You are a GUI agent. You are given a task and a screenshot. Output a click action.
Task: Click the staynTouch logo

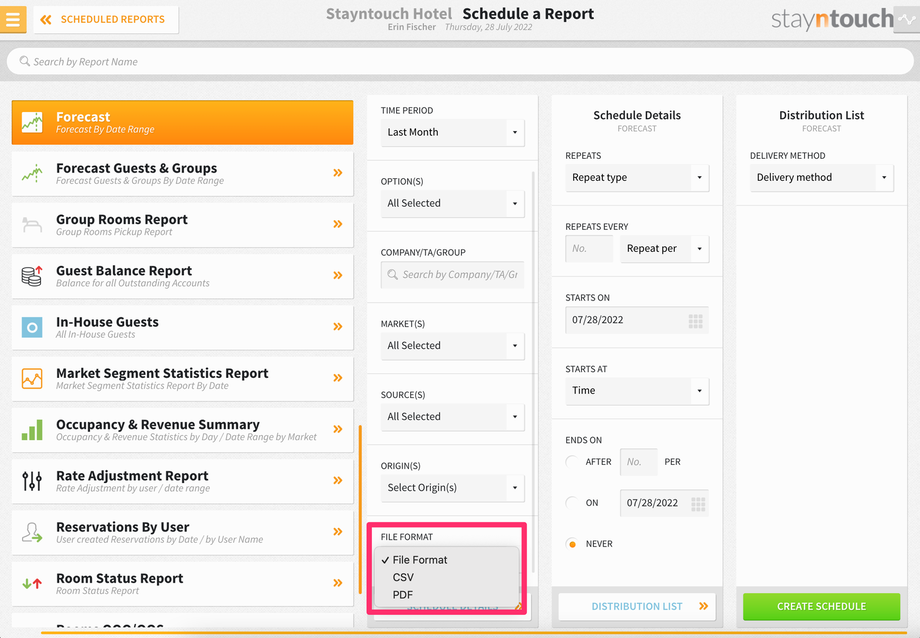(x=832, y=19)
